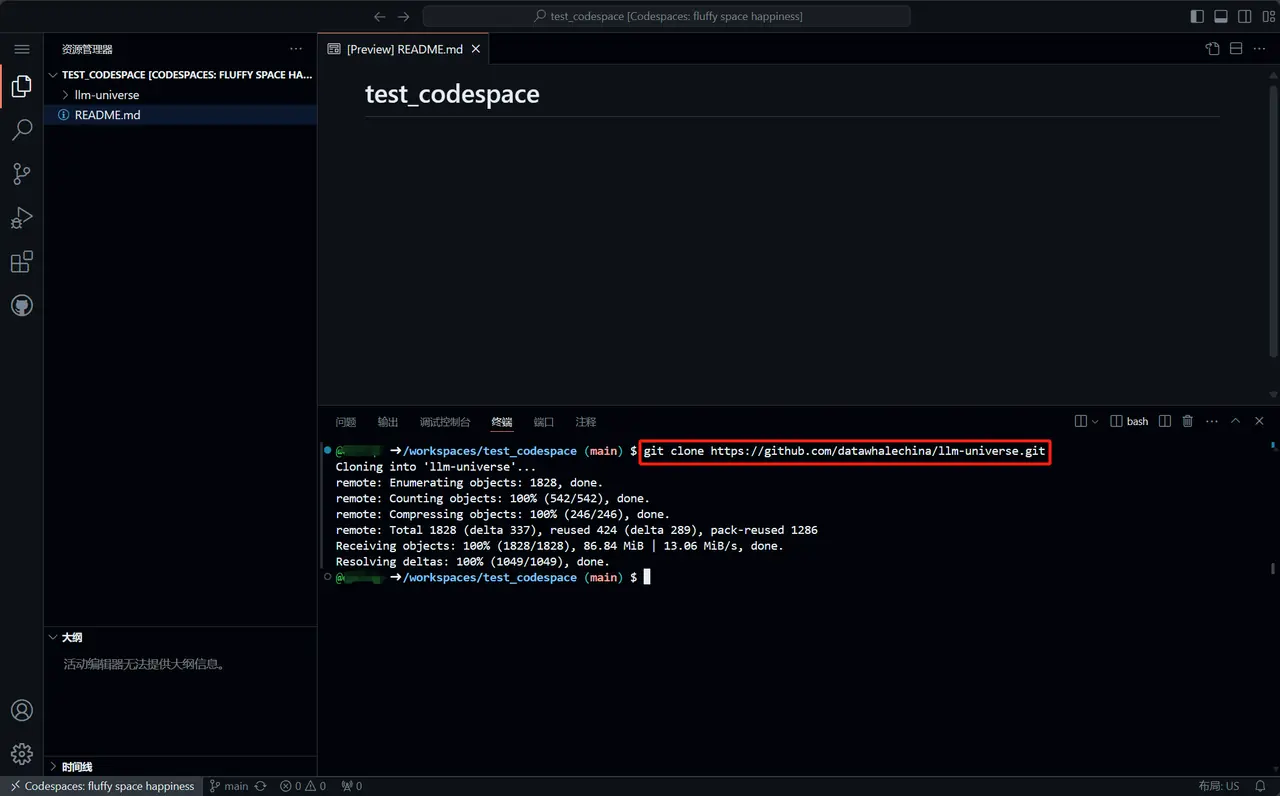Open the launch profile dropdown next to split terminal
Screen dimensions: 1280x796
point(1095,422)
